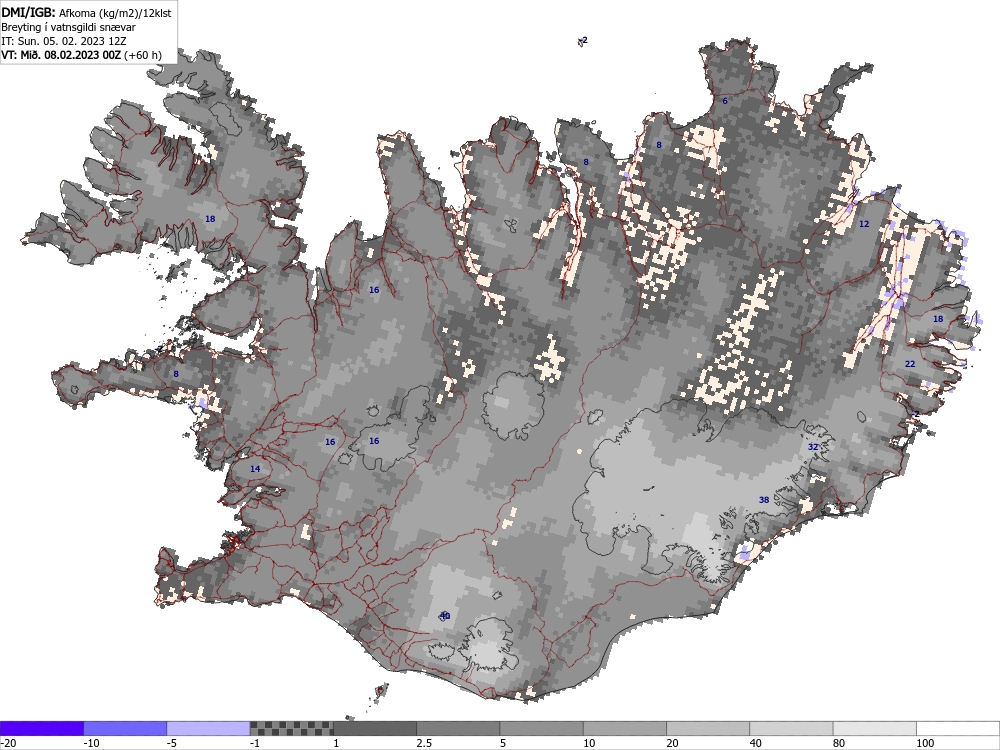
Task: Select the legend swatch between 1 and 2.5
Action: (375, 728)
